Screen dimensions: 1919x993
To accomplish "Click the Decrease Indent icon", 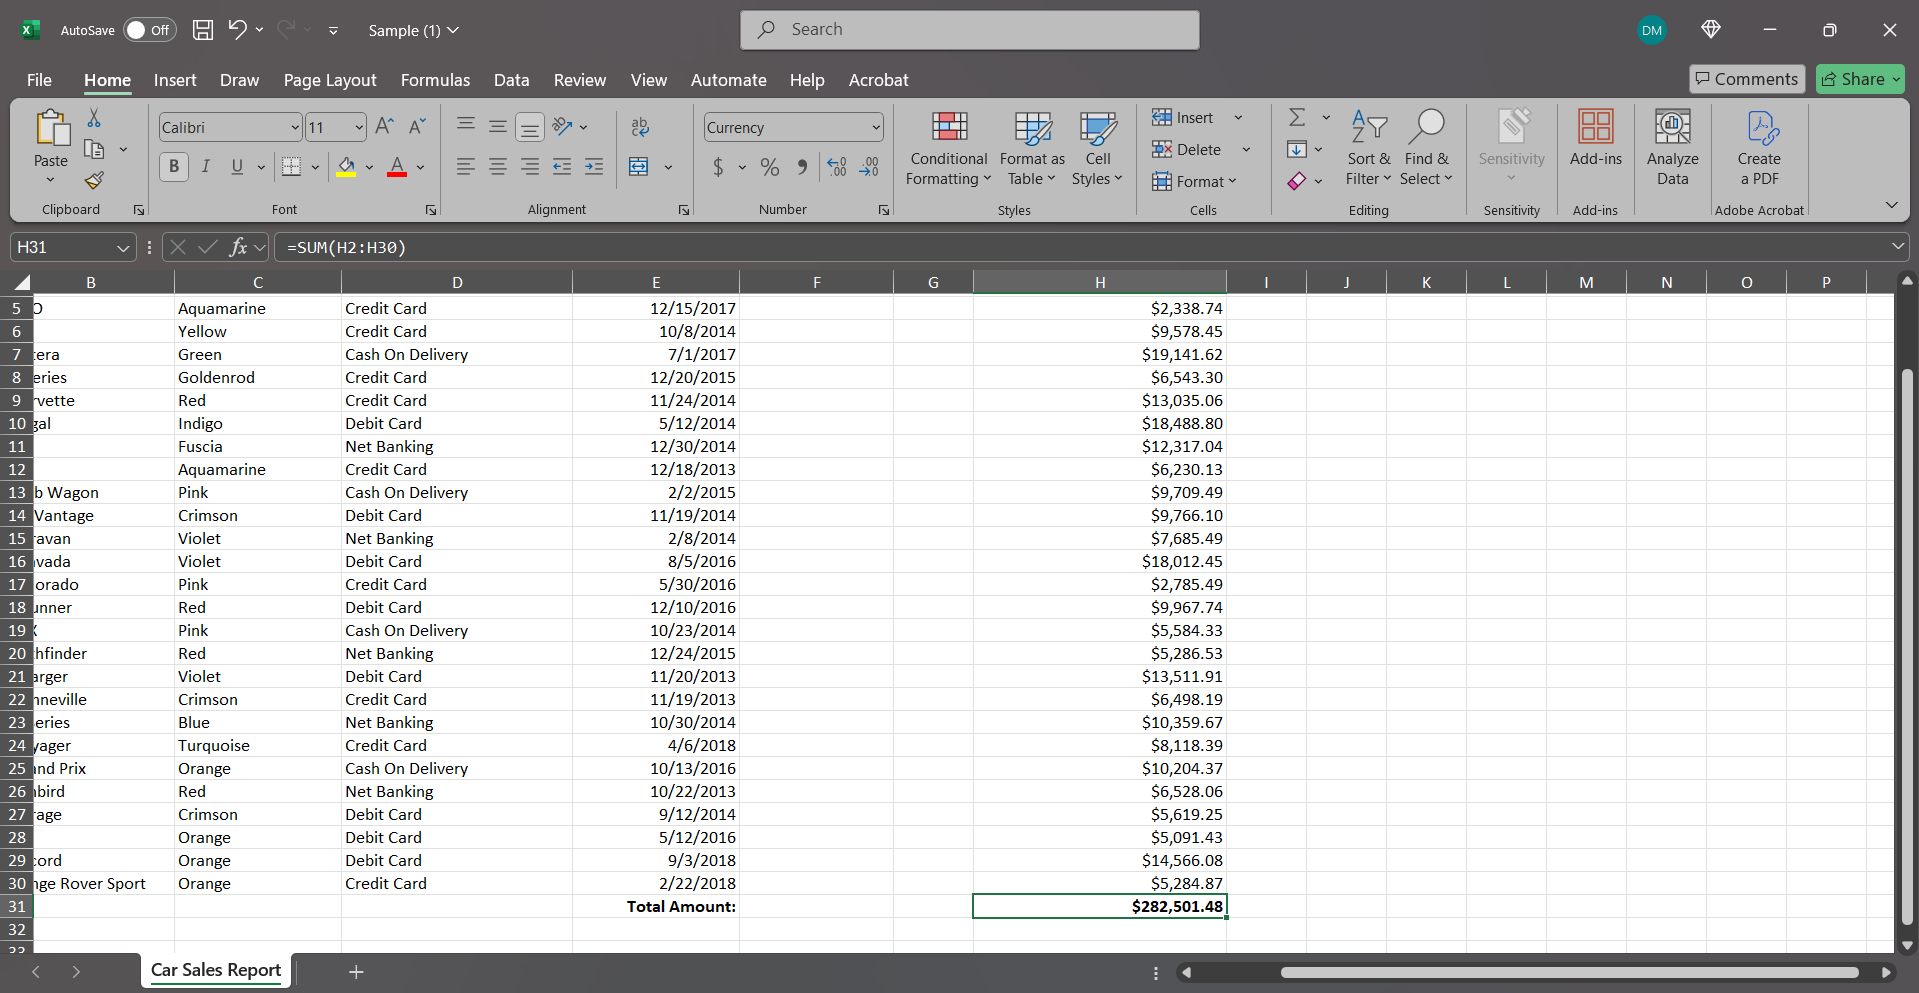I will tap(562, 167).
